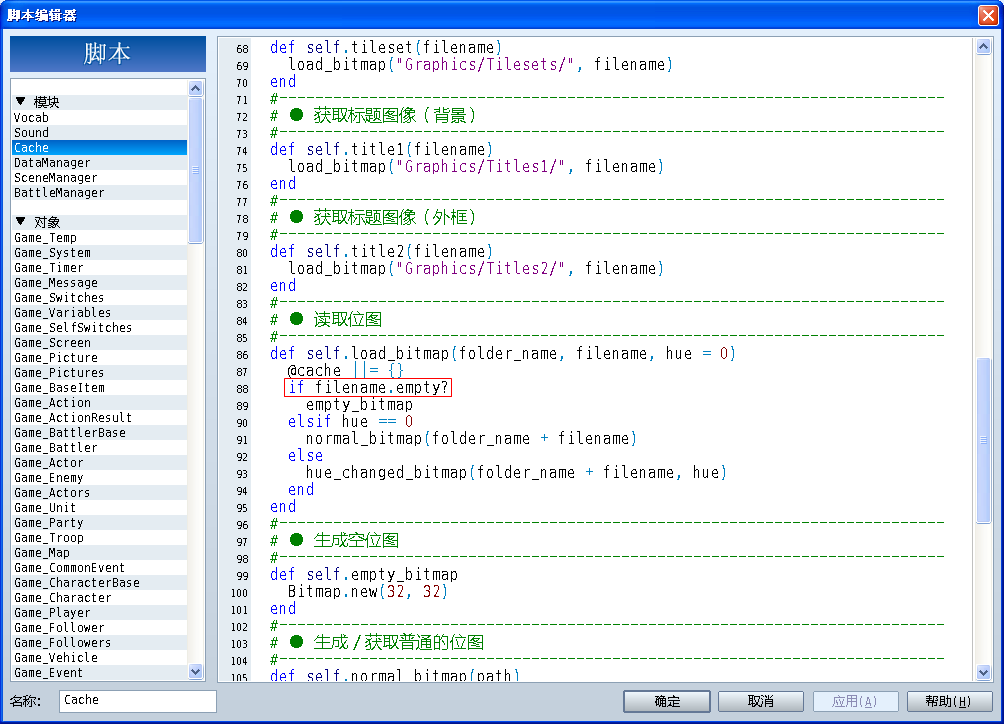Select Game_Timer in script list
This screenshot has width=1004, height=724.
click(x=99, y=268)
